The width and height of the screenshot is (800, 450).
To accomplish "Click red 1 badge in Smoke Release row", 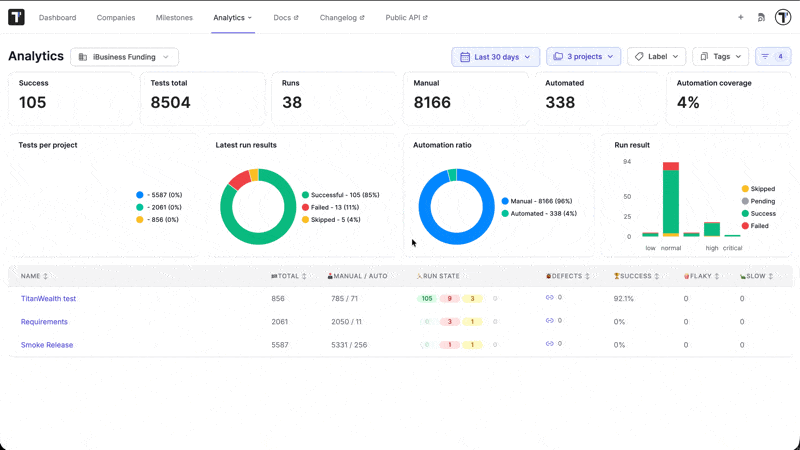I will (449, 345).
